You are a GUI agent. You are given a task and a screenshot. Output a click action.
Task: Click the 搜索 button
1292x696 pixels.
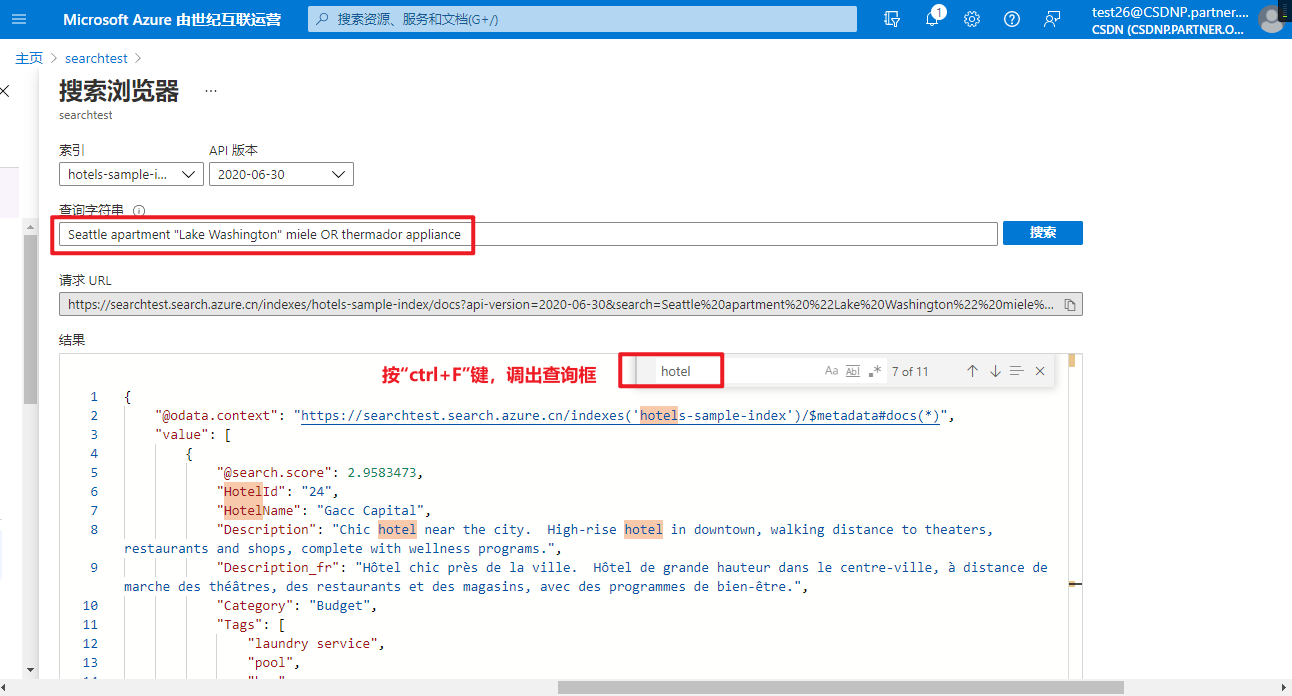[x=1042, y=232]
